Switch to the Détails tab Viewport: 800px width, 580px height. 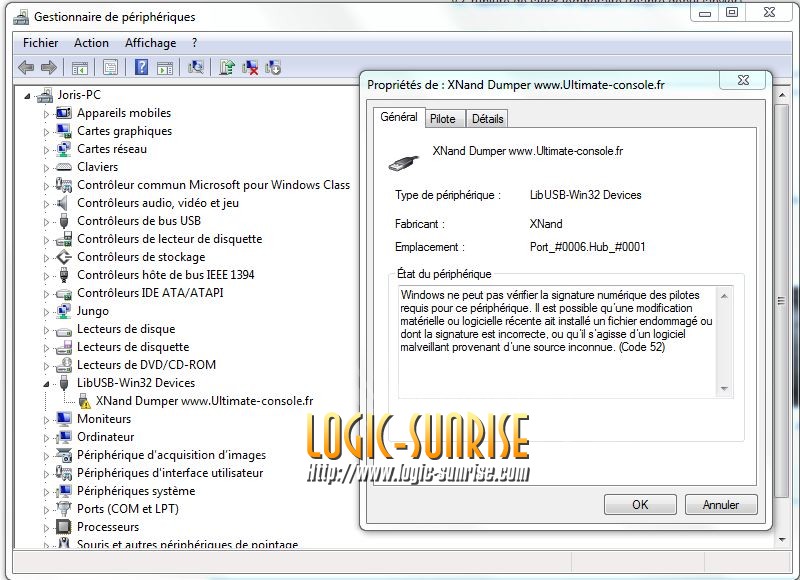click(x=487, y=119)
